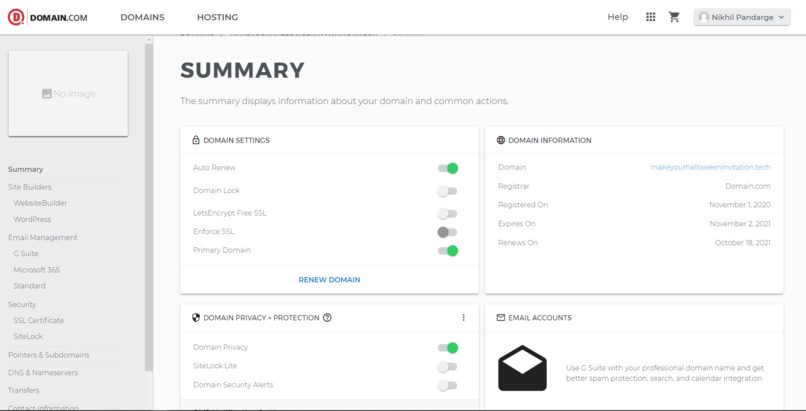Click the envelope icon beside Email Accounts

[501, 317]
